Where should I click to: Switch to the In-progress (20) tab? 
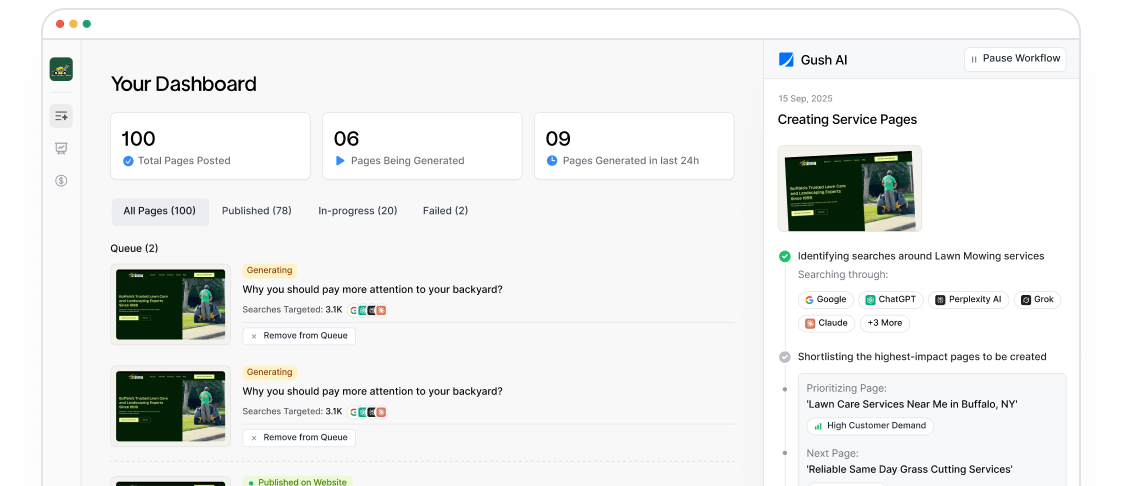[x=357, y=212]
